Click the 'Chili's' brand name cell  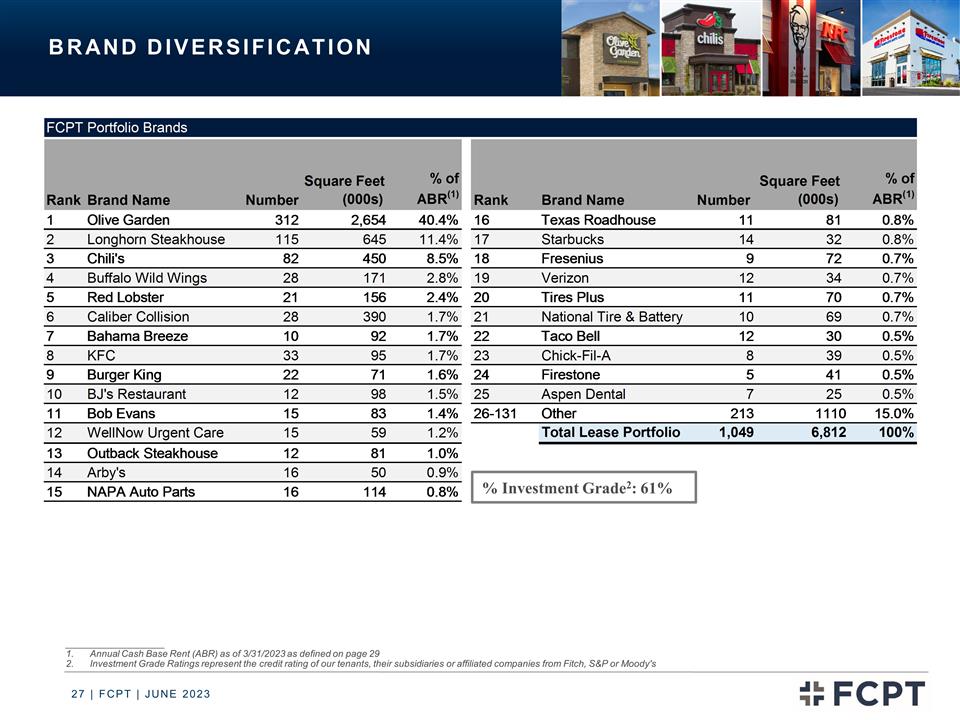tap(105, 258)
